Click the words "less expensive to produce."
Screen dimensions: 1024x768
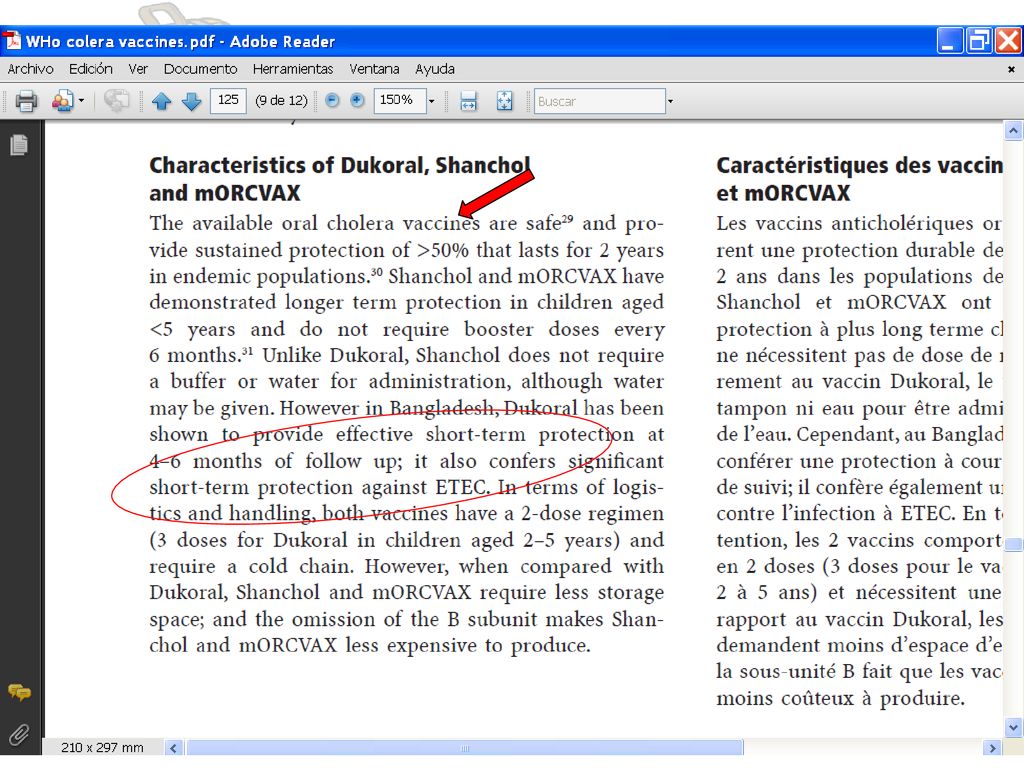coord(468,646)
